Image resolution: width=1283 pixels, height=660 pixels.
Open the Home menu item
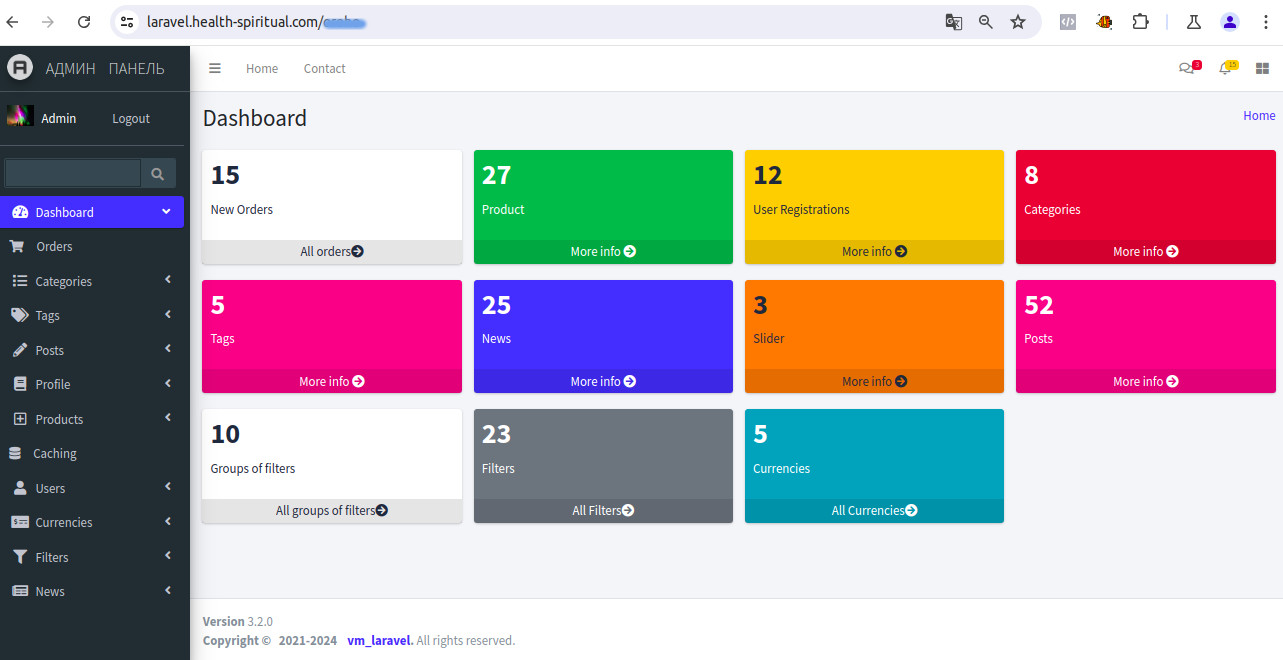pyautogui.click(x=261, y=68)
